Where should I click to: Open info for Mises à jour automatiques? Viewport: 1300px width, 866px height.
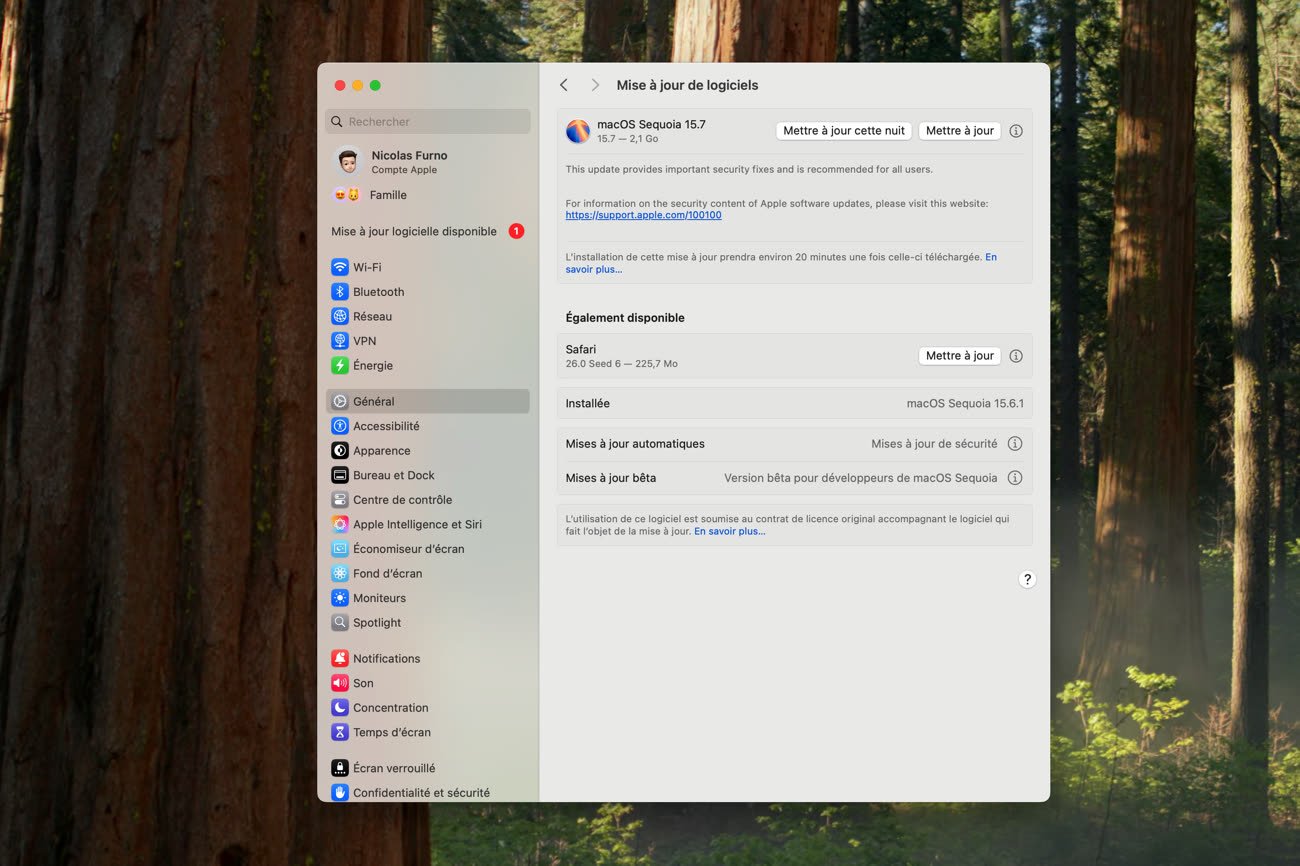pos(1015,444)
